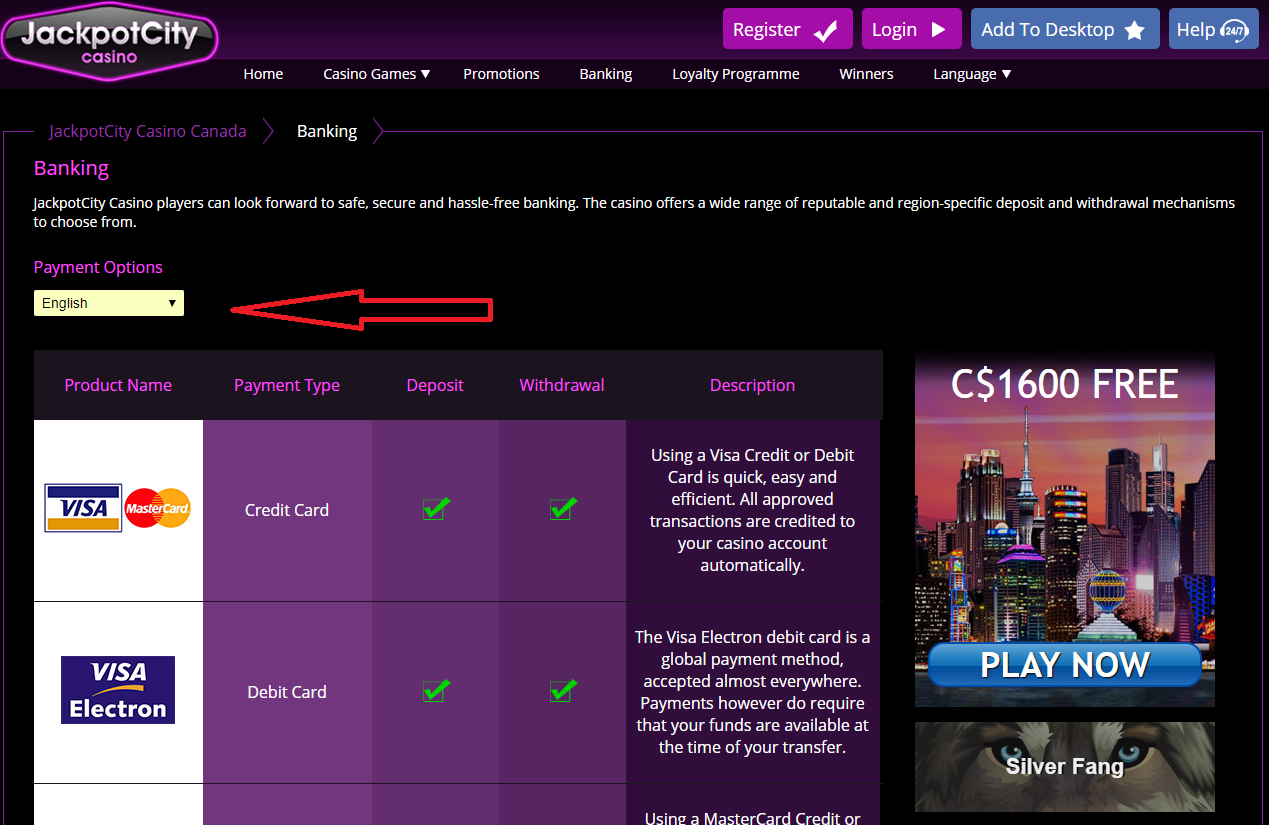Open the Silver Fang game thumbnail
Image resolution: width=1269 pixels, height=825 pixels.
[1065, 766]
